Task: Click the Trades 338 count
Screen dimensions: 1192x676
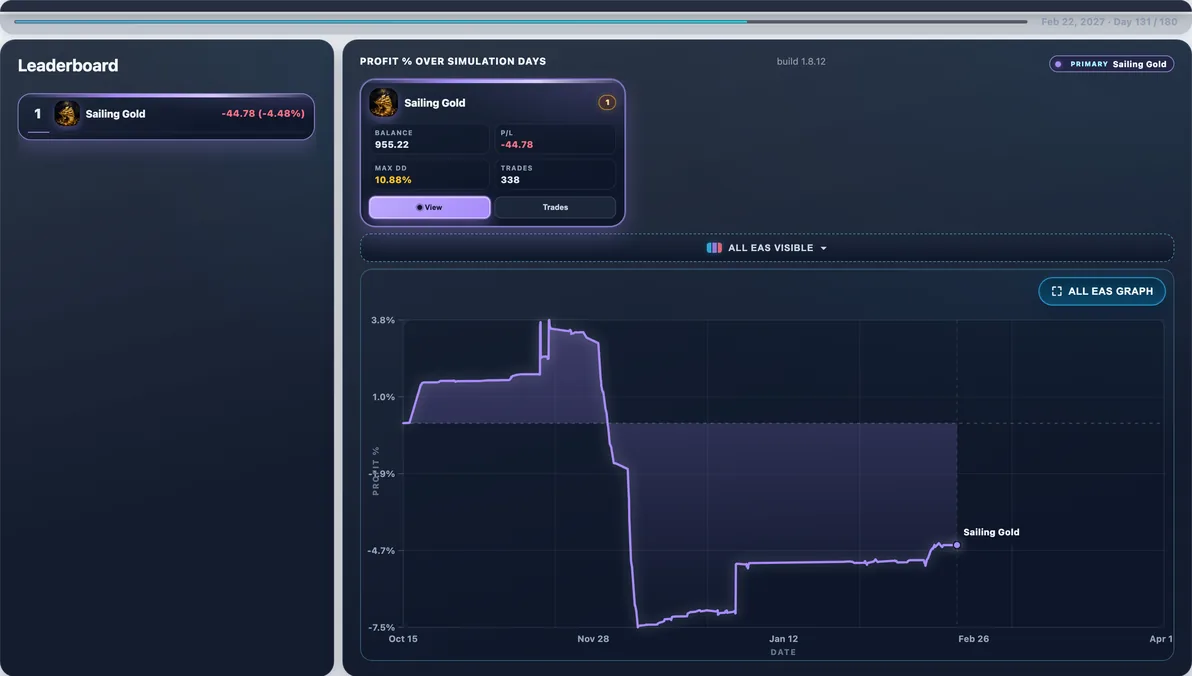Action: pos(510,180)
